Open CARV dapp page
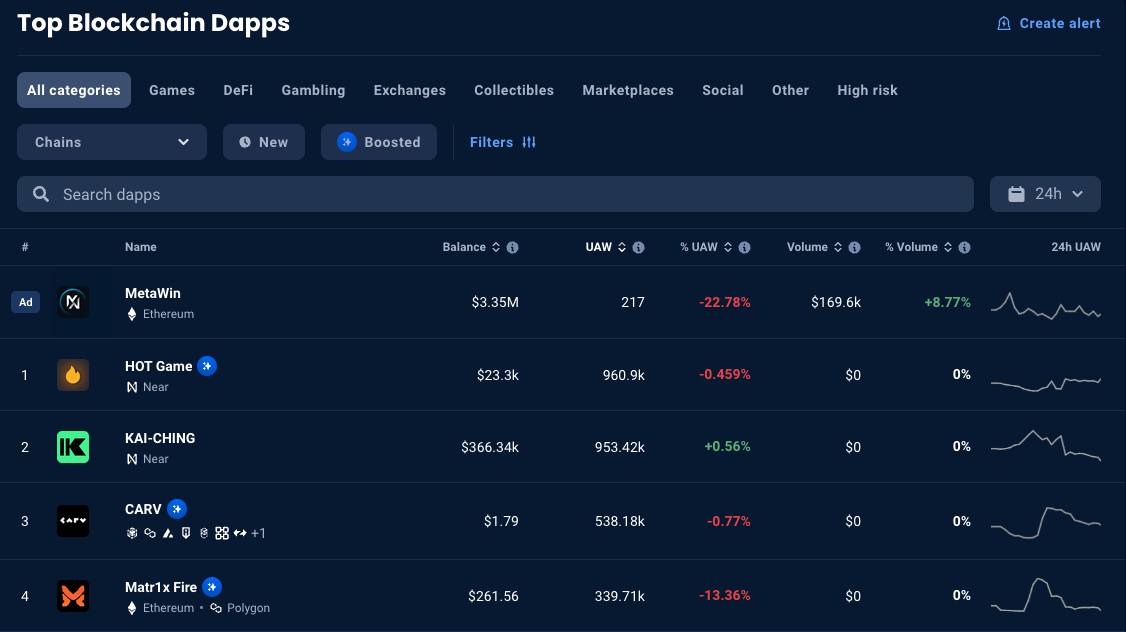 [143, 509]
